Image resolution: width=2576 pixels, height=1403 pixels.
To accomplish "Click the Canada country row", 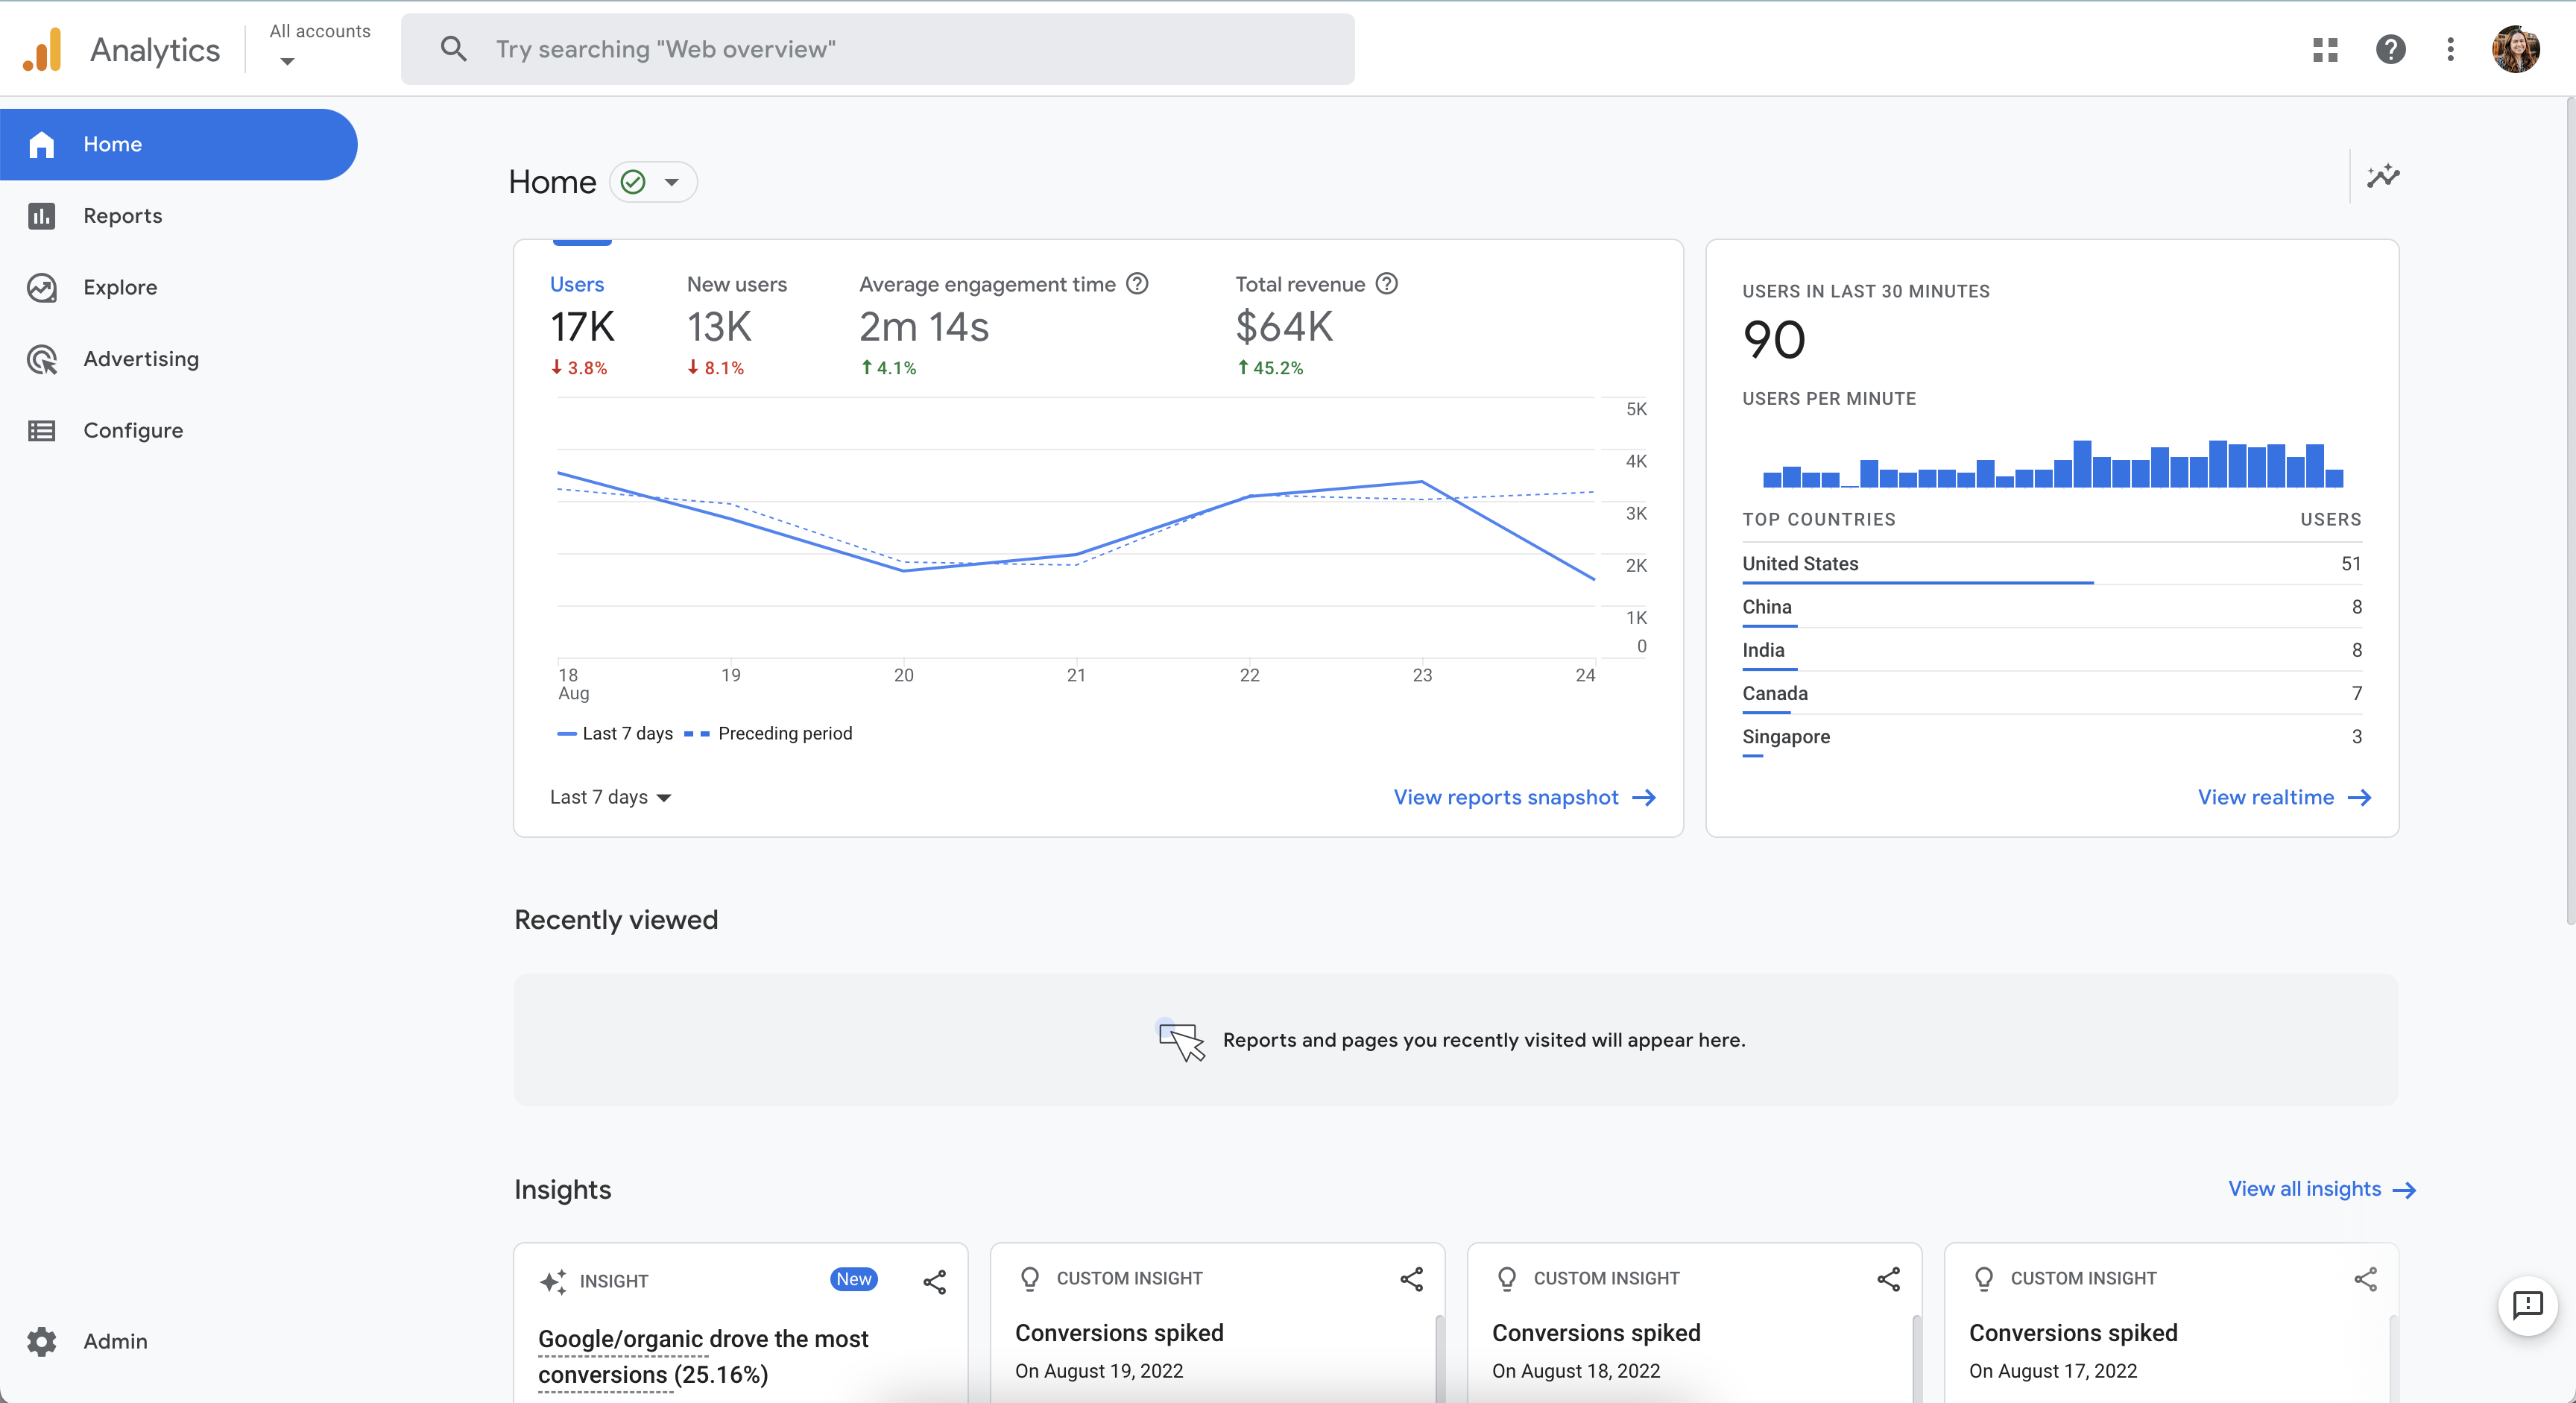I will 2051,693.
